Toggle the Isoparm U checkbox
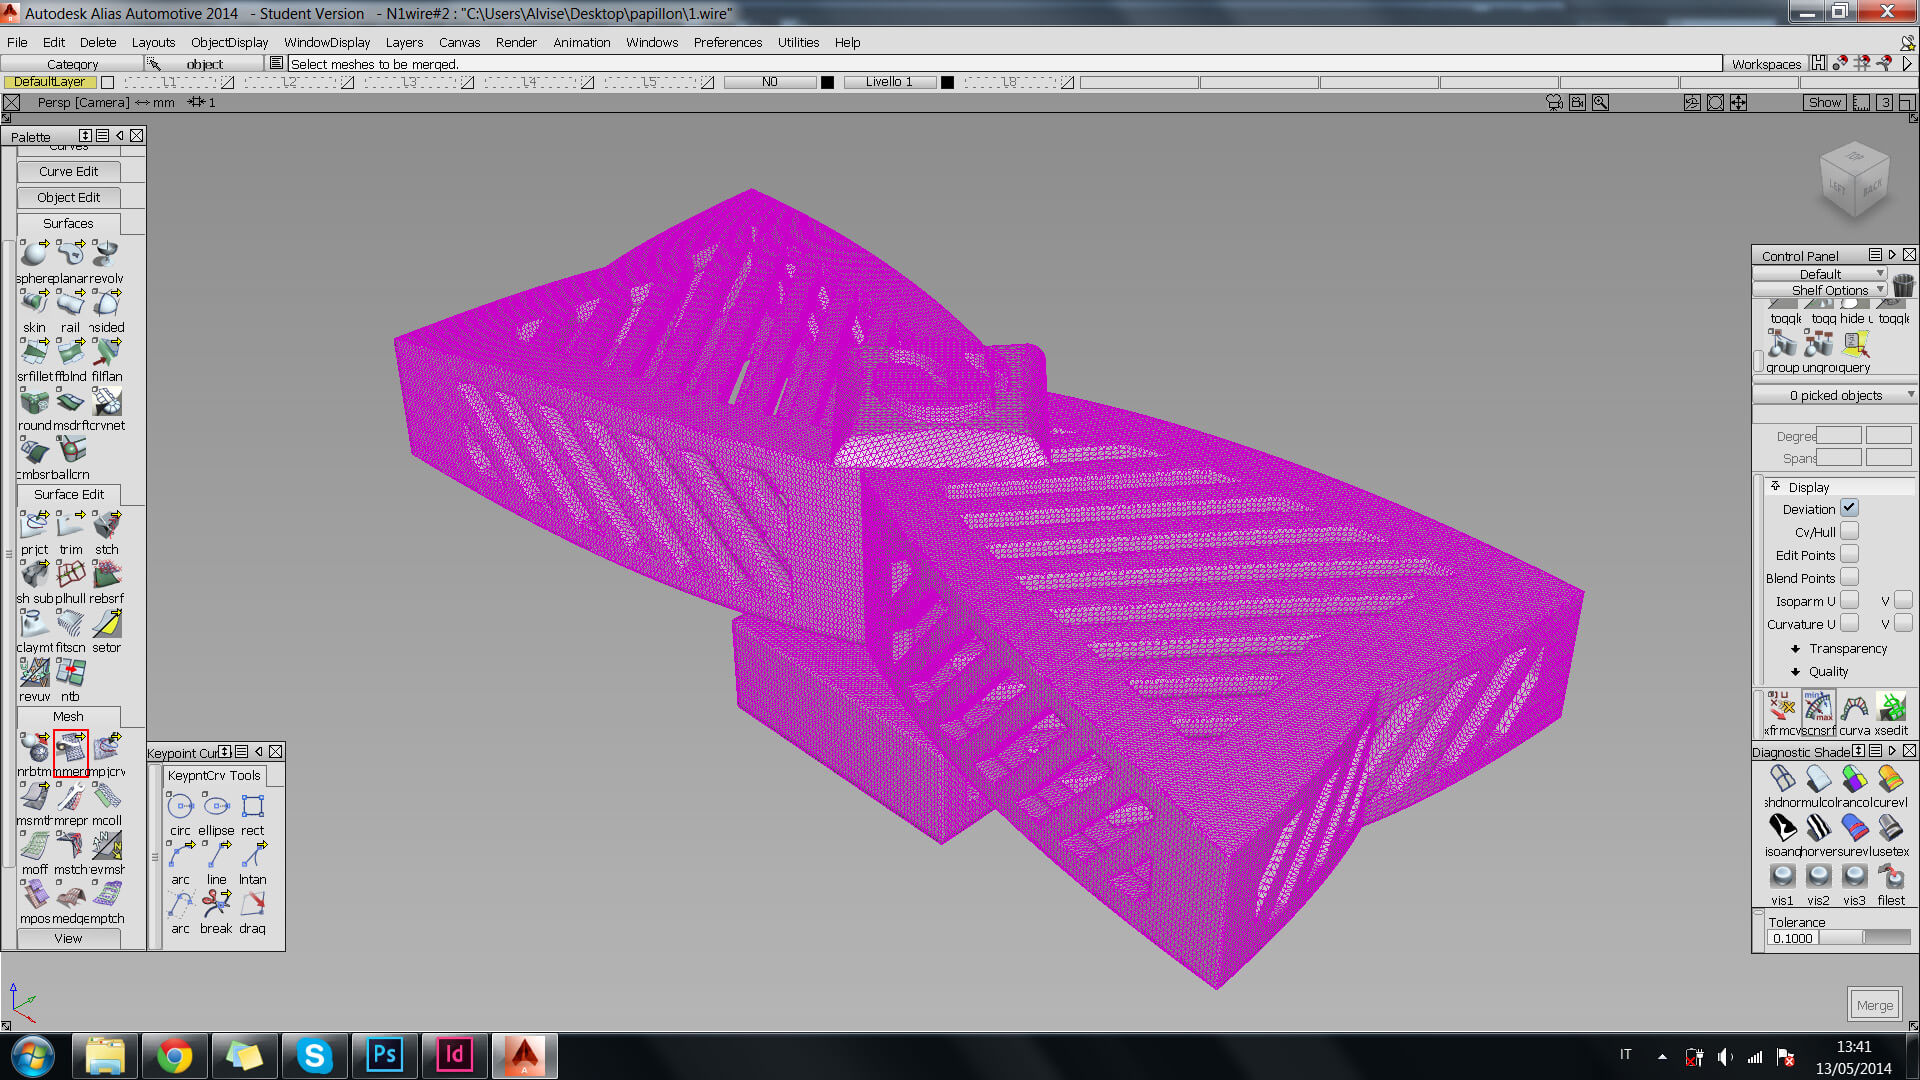 coord(1849,601)
